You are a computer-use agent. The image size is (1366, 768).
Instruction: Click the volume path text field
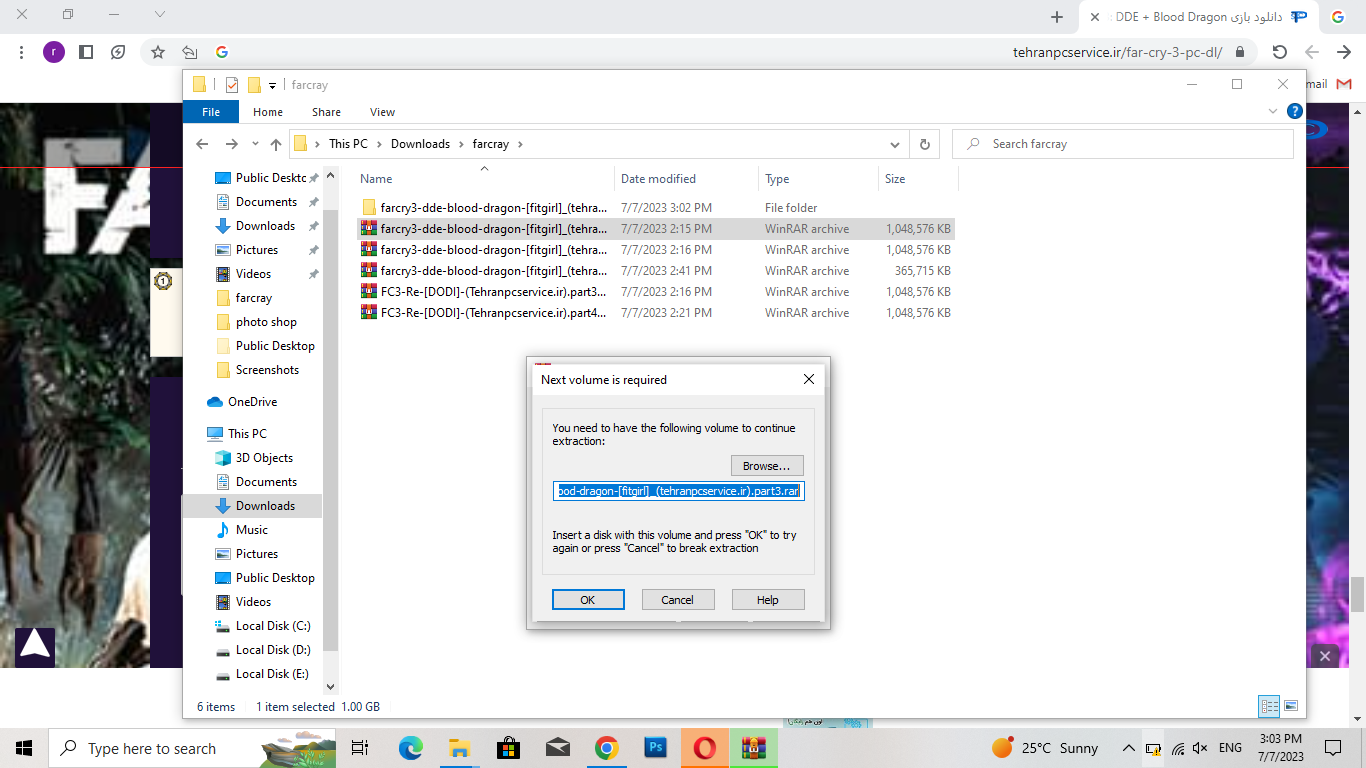coord(678,491)
